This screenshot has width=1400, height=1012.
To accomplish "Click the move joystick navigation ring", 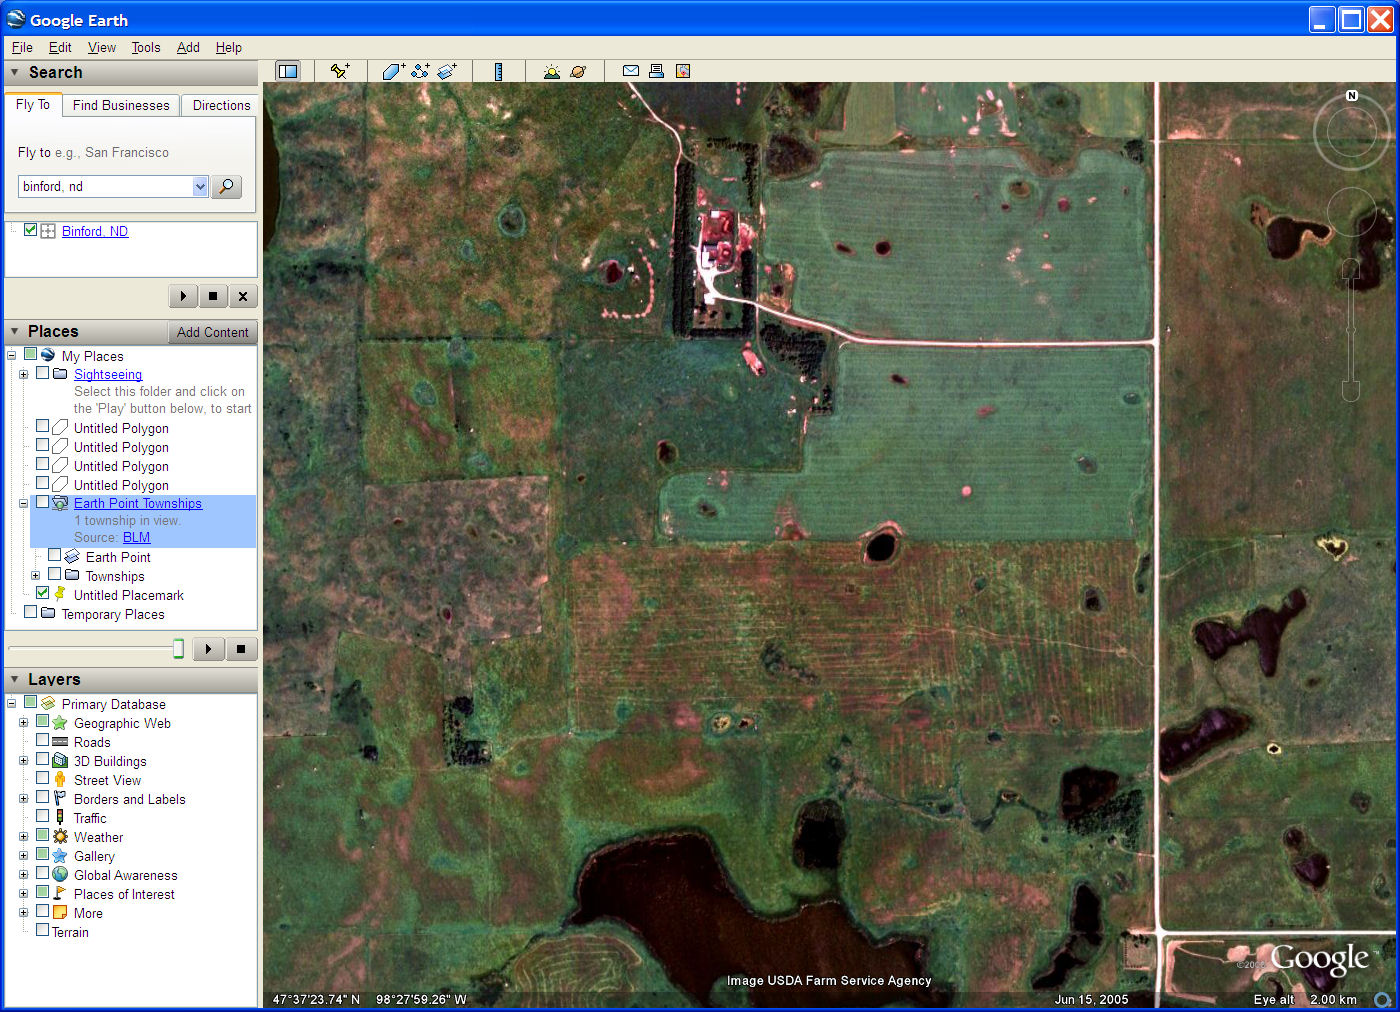I will click(1351, 212).
